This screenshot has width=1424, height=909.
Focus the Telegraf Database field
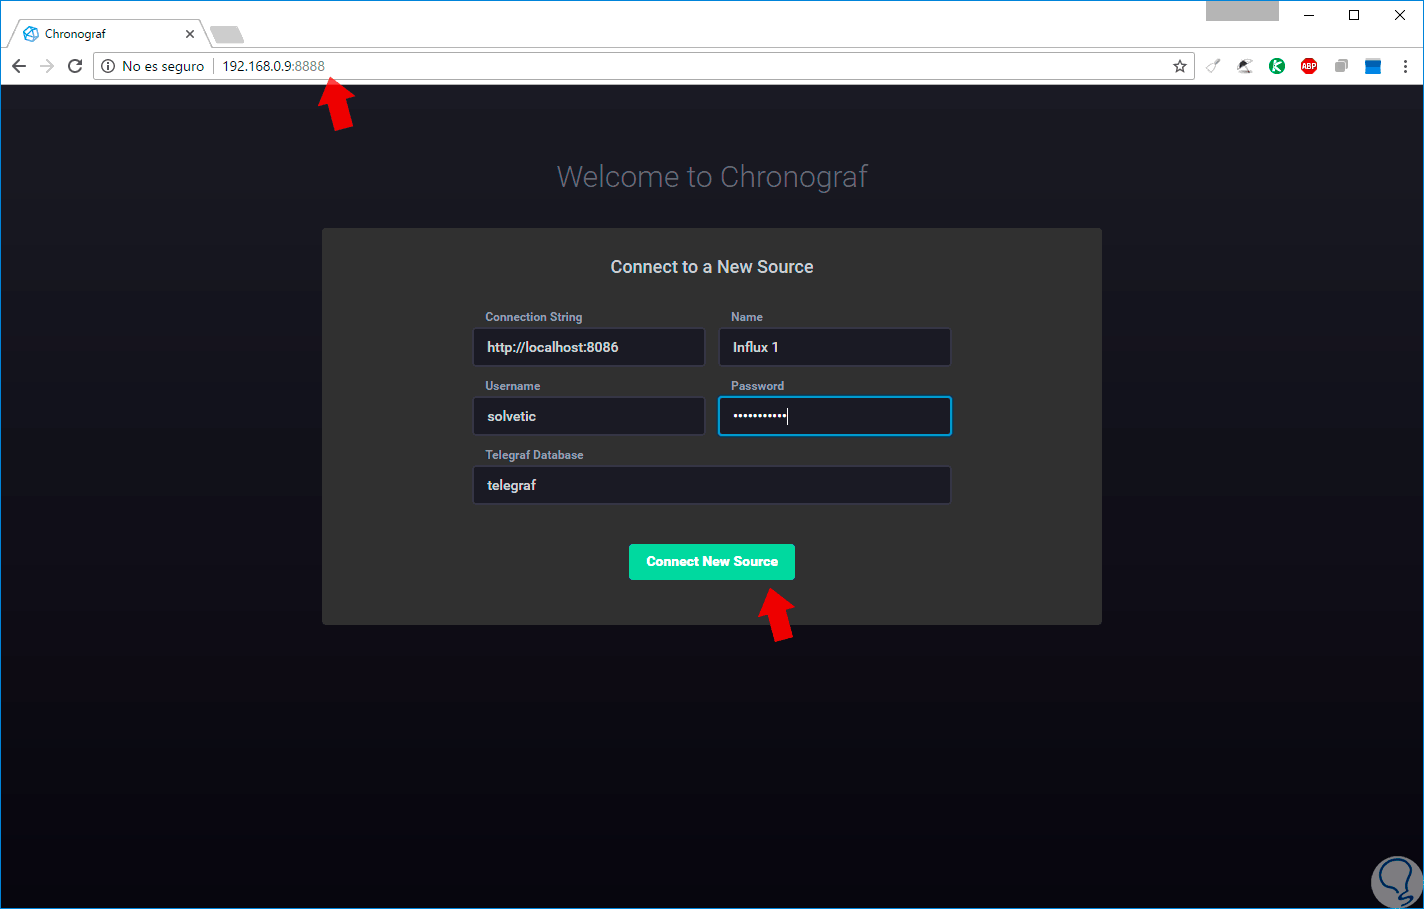point(712,485)
